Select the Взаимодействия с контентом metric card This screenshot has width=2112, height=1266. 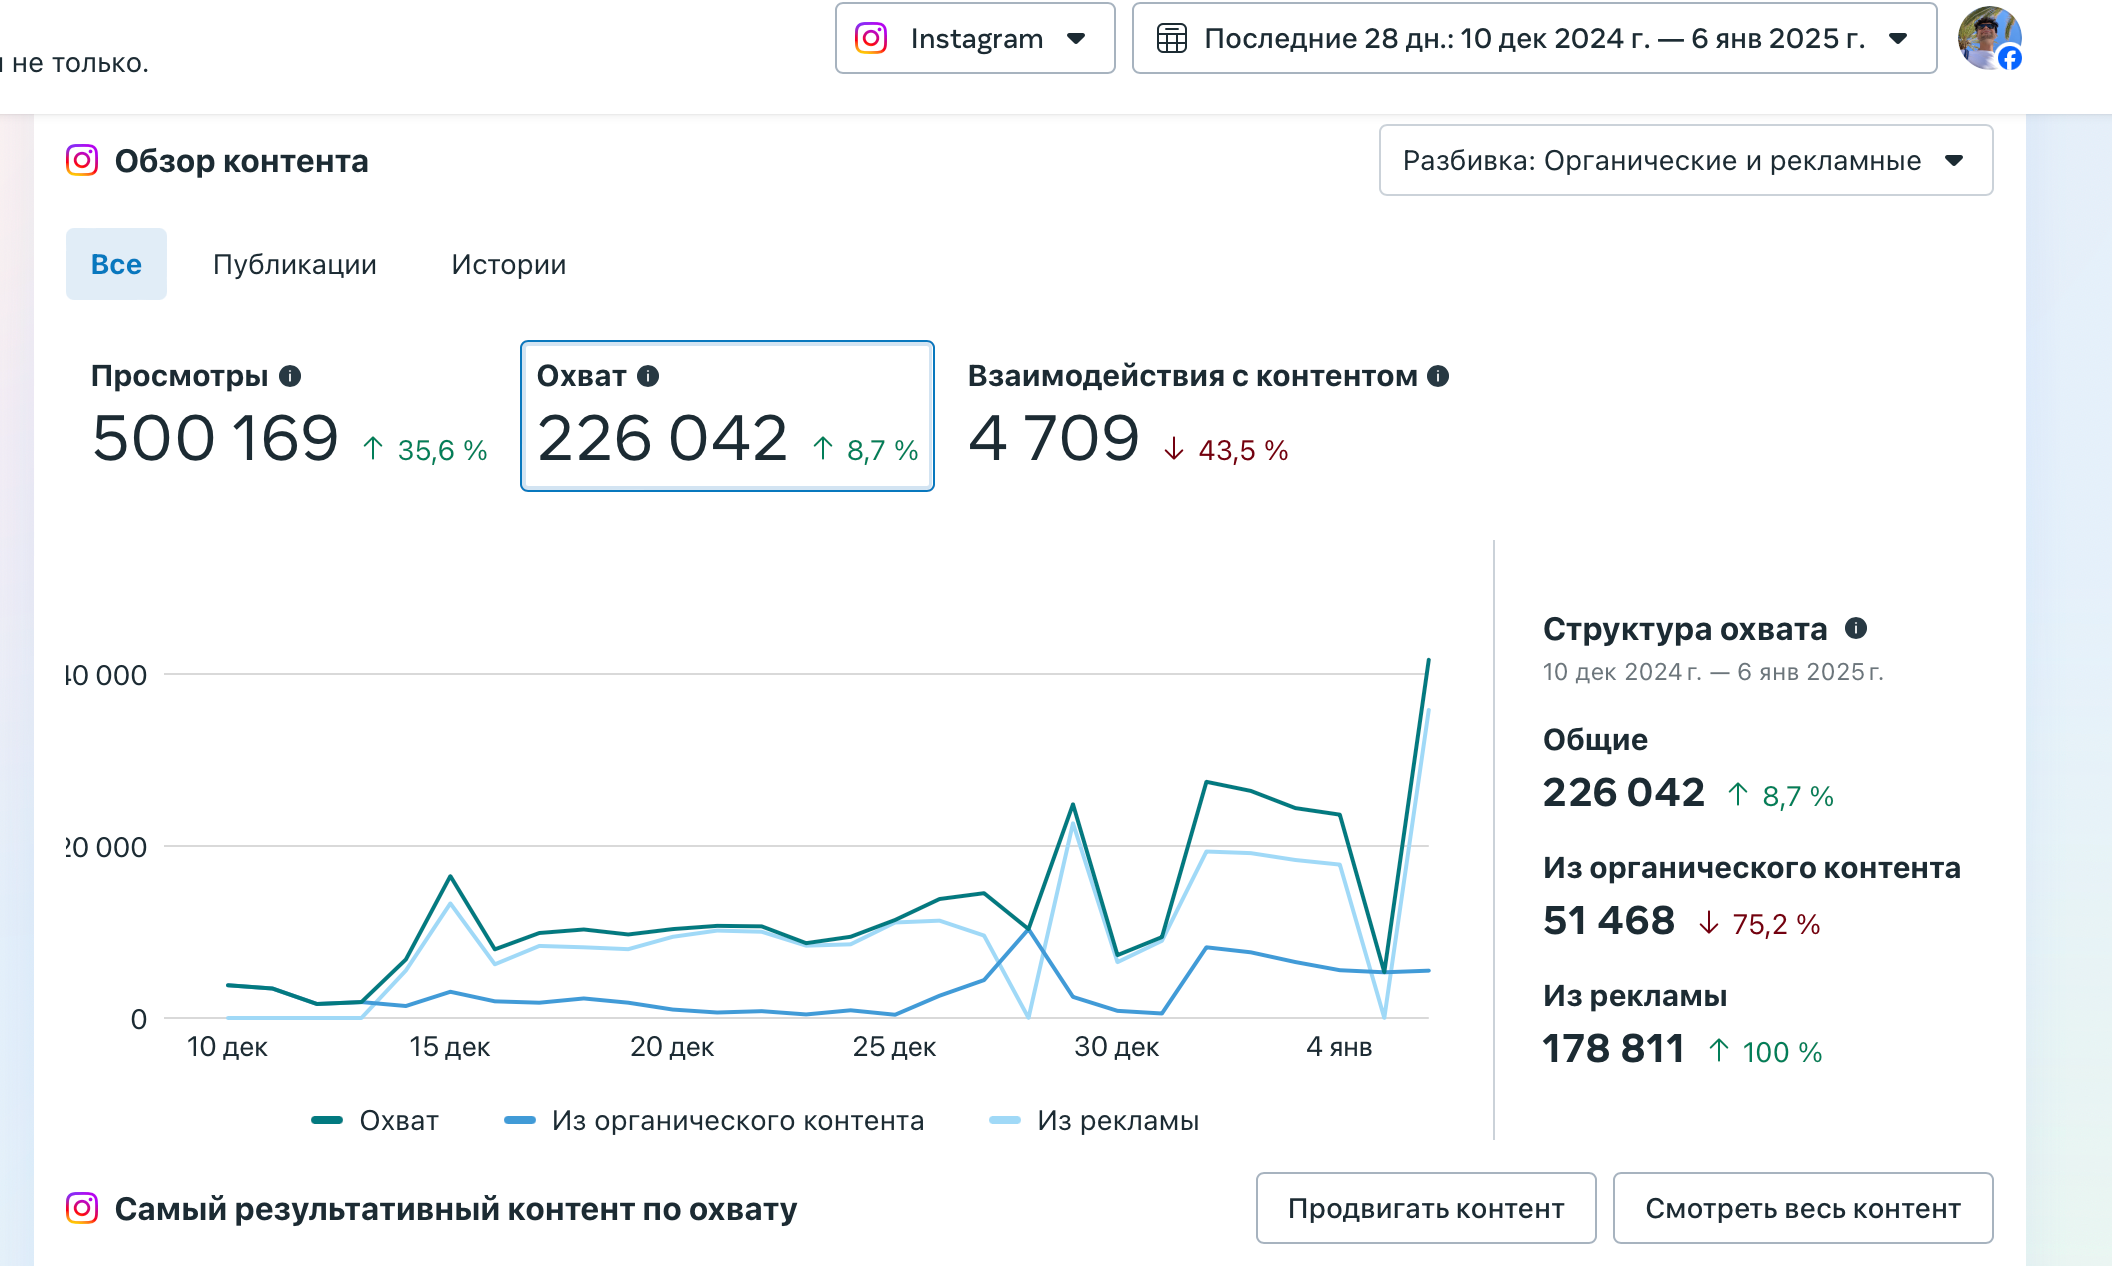(1208, 416)
